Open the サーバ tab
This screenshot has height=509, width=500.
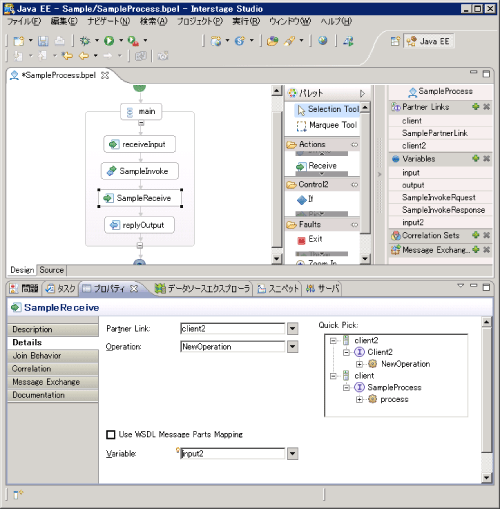[323, 289]
